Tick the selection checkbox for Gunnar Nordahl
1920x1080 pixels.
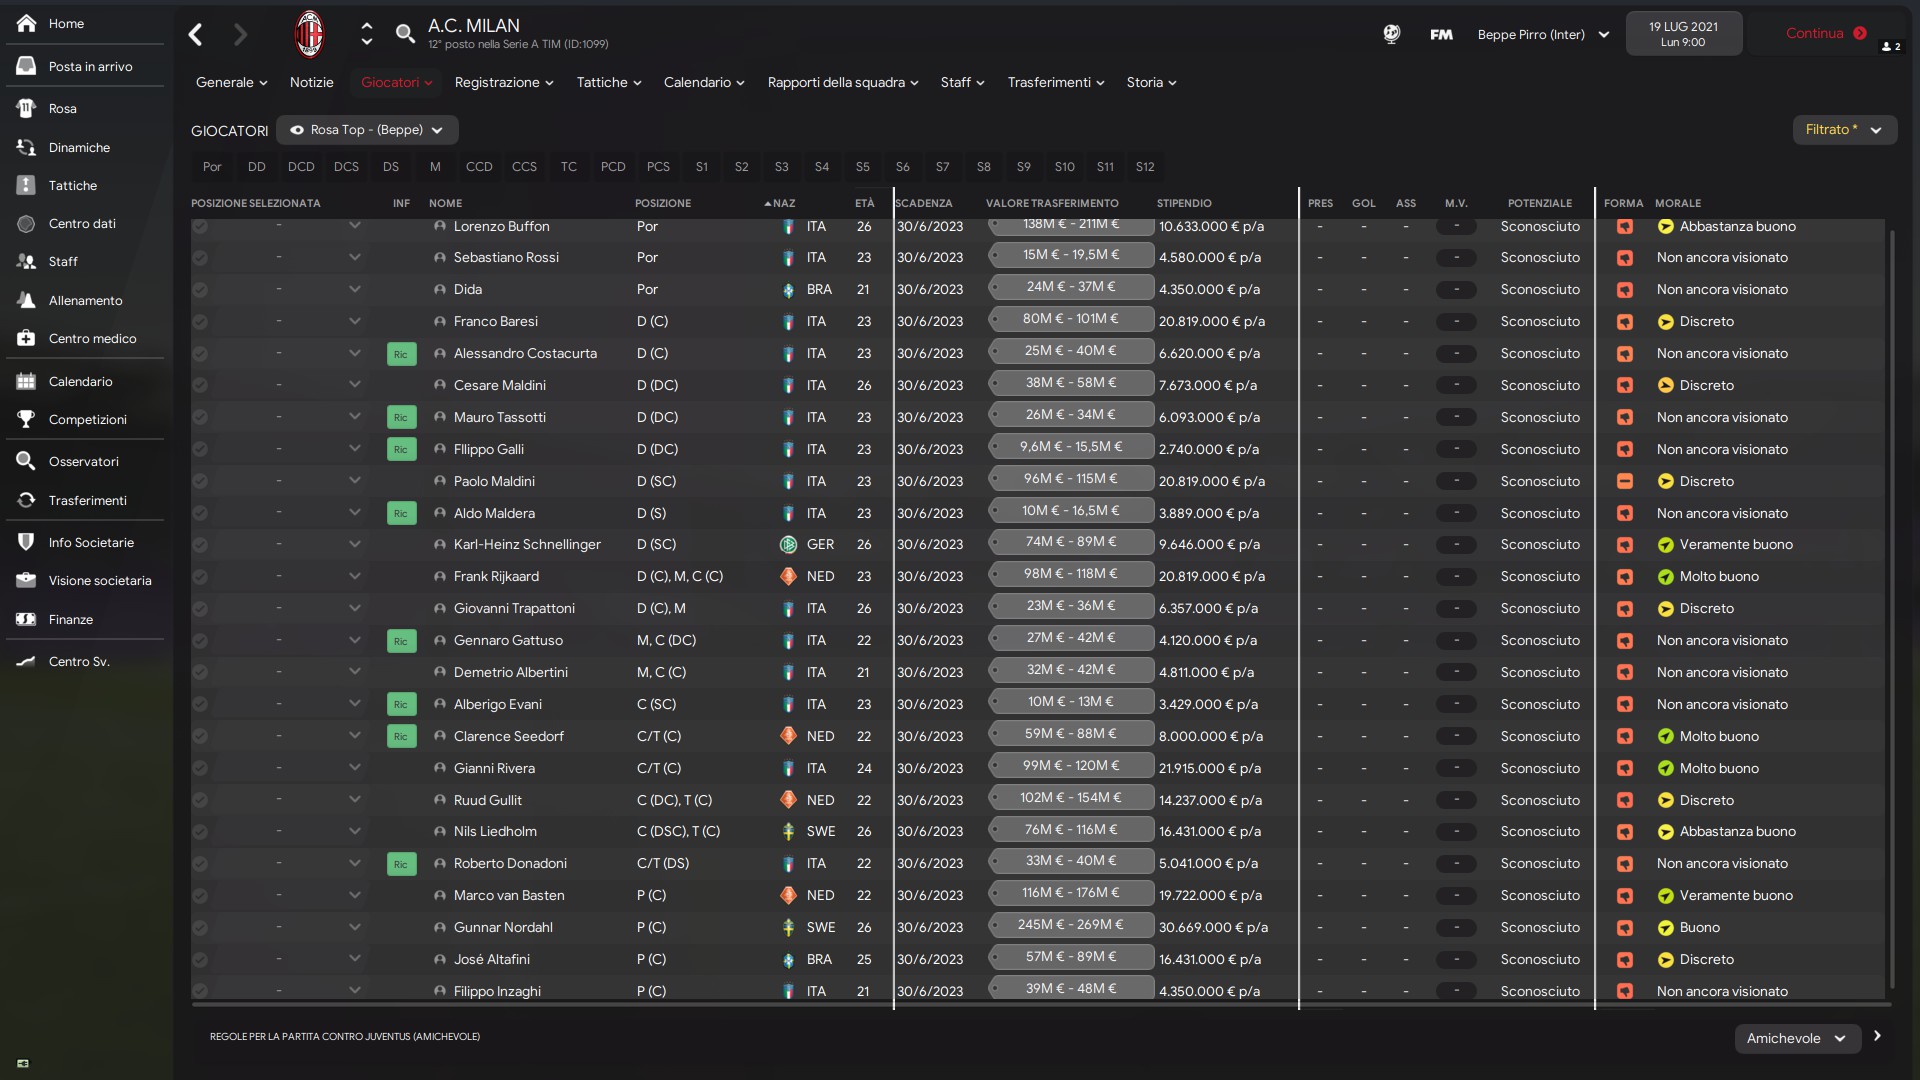[200, 927]
